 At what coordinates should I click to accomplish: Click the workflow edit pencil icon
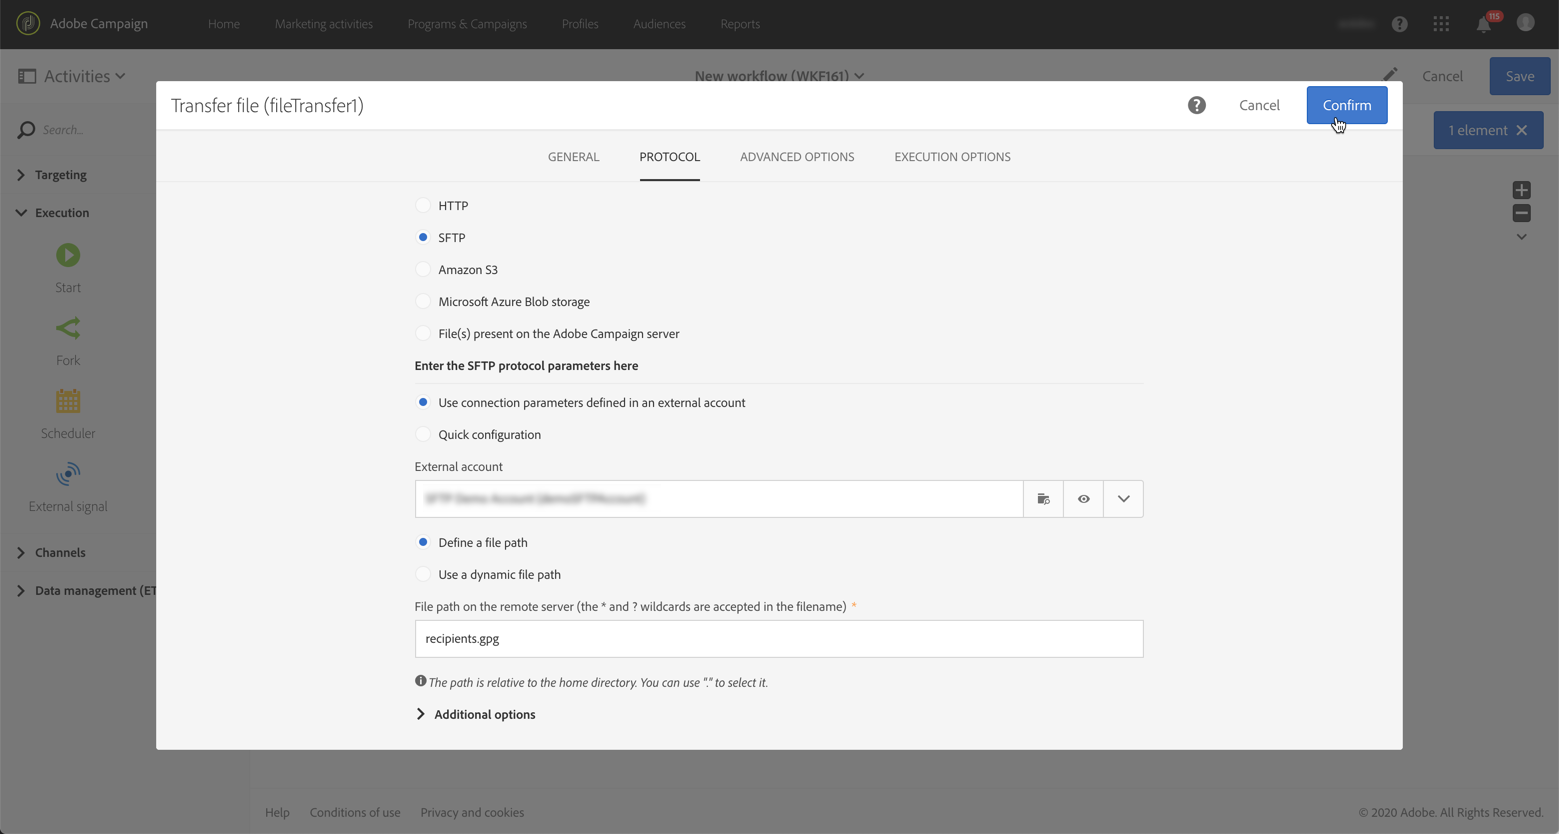pyautogui.click(x=1390, y=75)
